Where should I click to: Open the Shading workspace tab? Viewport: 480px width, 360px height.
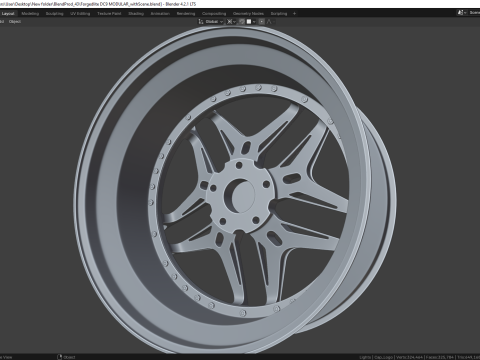[136, 14]
